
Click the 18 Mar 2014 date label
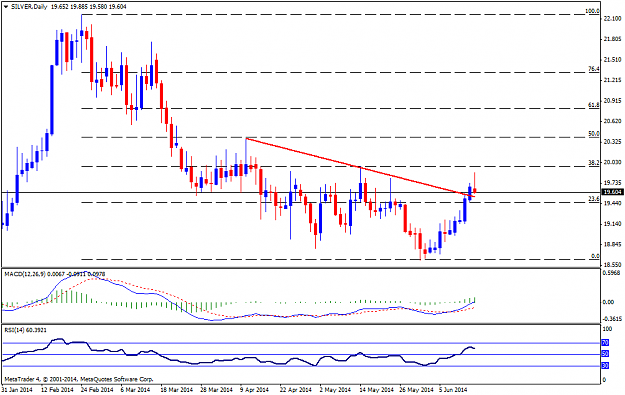177,389
